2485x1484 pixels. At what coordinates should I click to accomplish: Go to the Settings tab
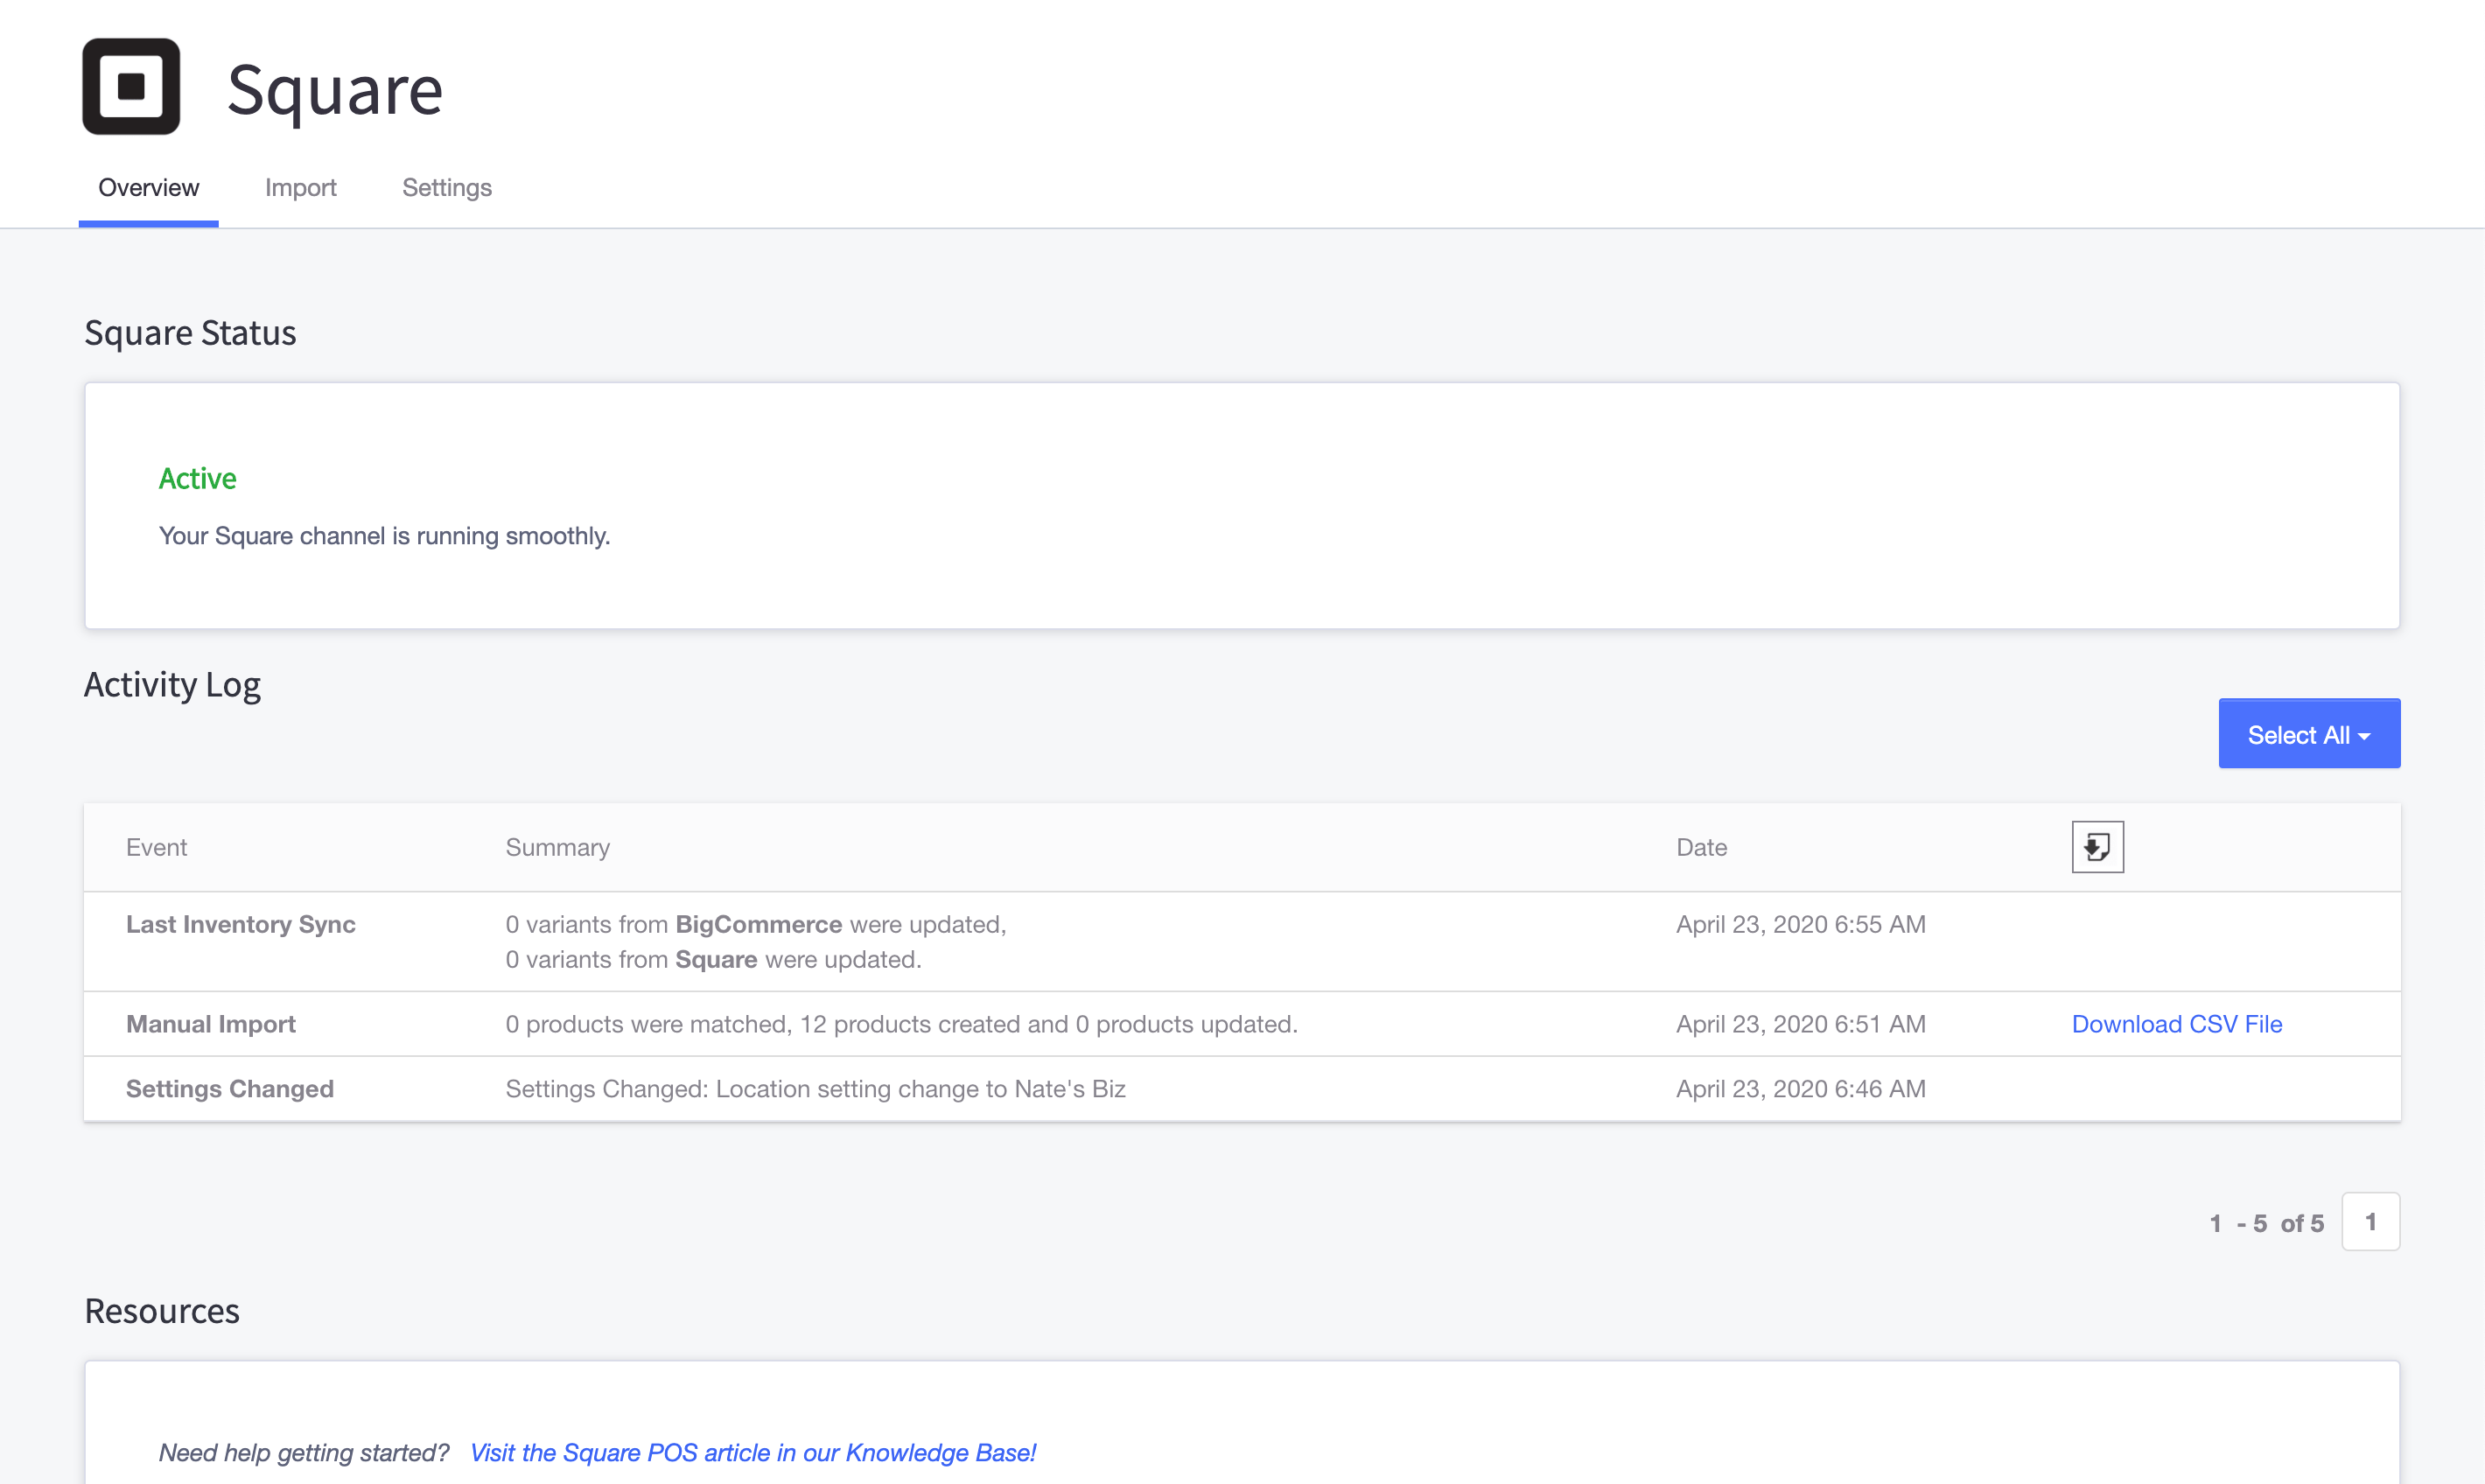click(446, 188)
